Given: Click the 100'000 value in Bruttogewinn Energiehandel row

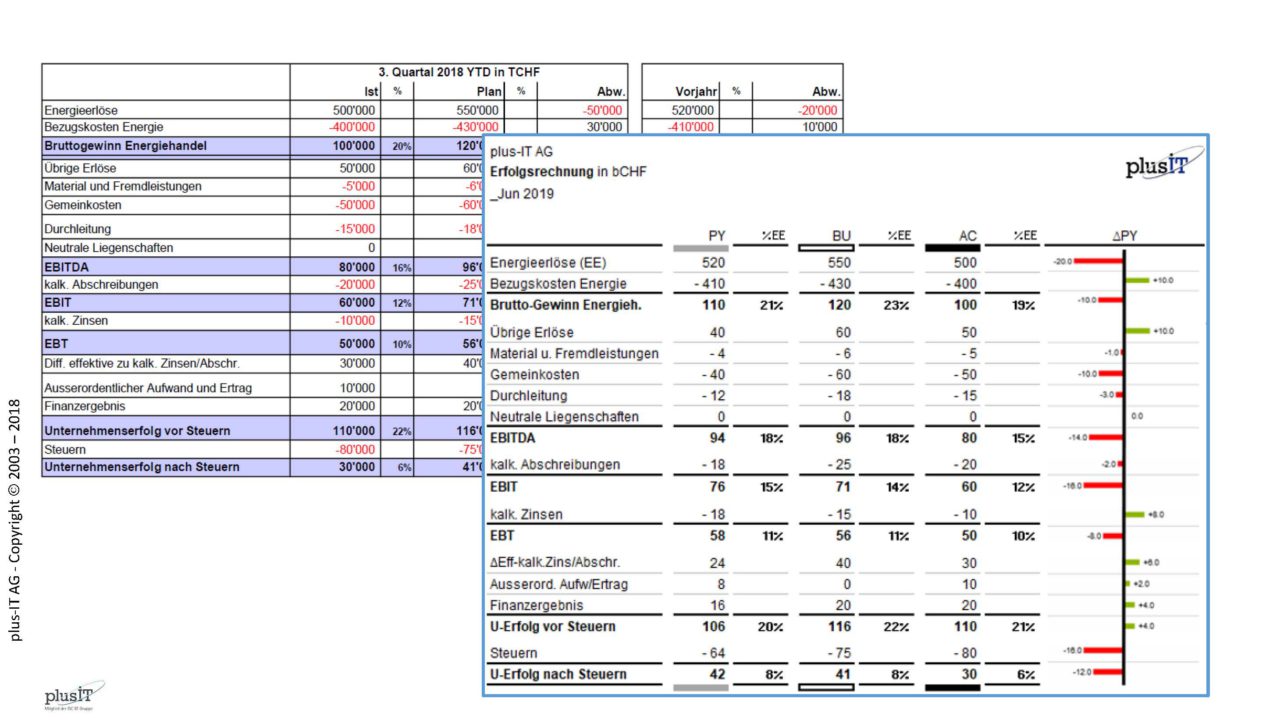Looking at the screenshot, I should coord(354,146).
